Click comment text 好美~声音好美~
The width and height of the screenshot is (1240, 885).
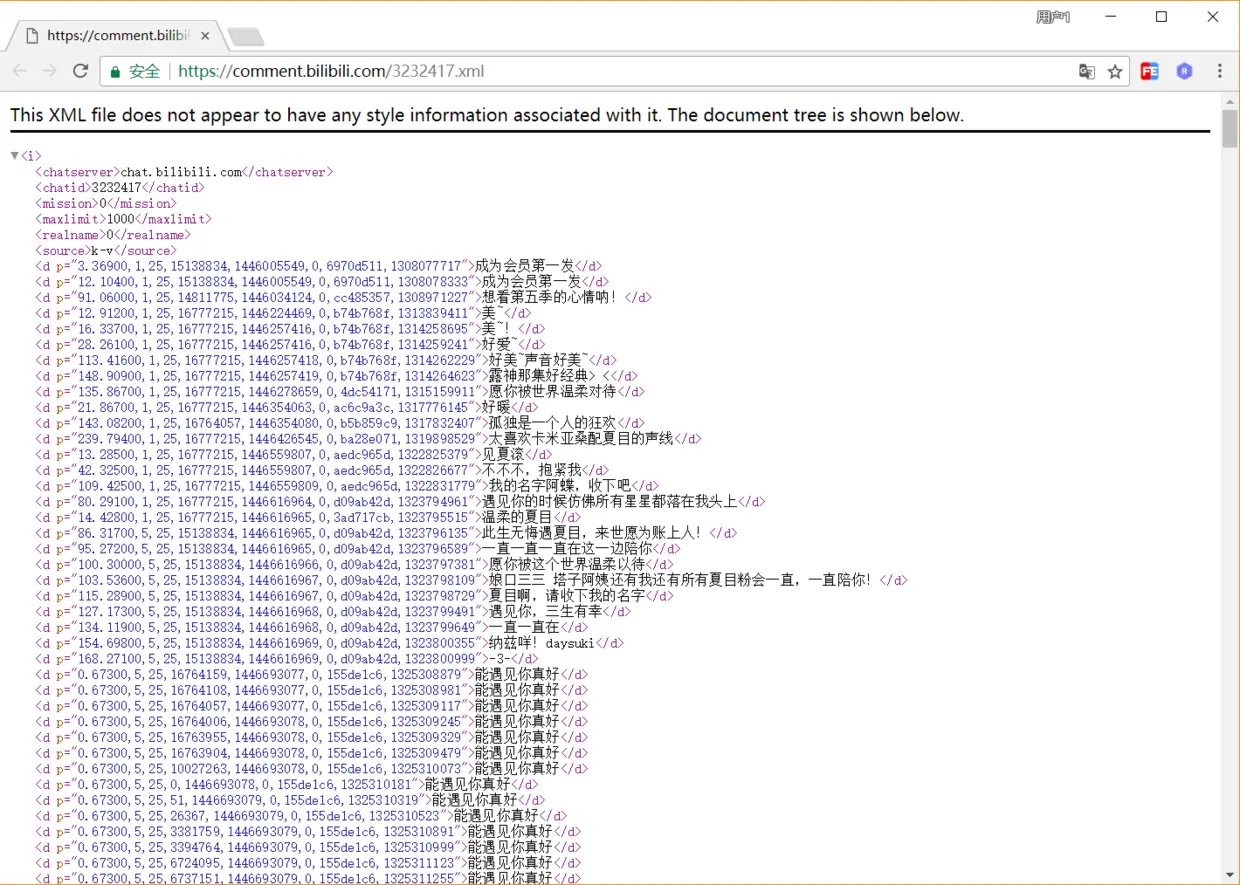tap(539, 360)
